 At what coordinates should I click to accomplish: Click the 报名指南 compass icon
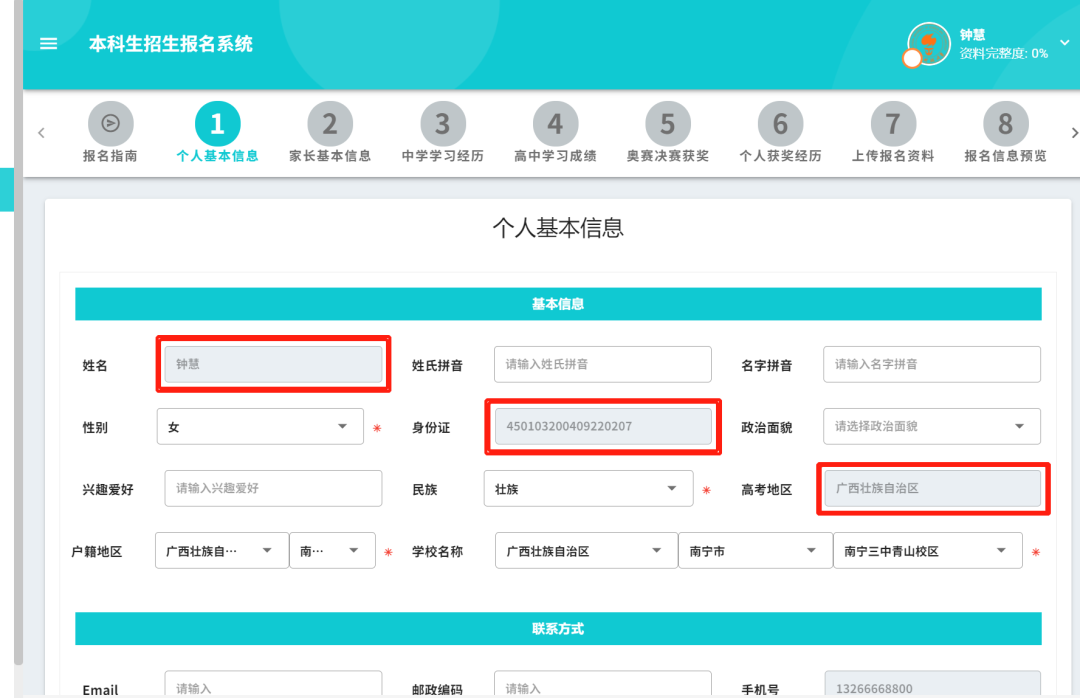pos(110,124)
